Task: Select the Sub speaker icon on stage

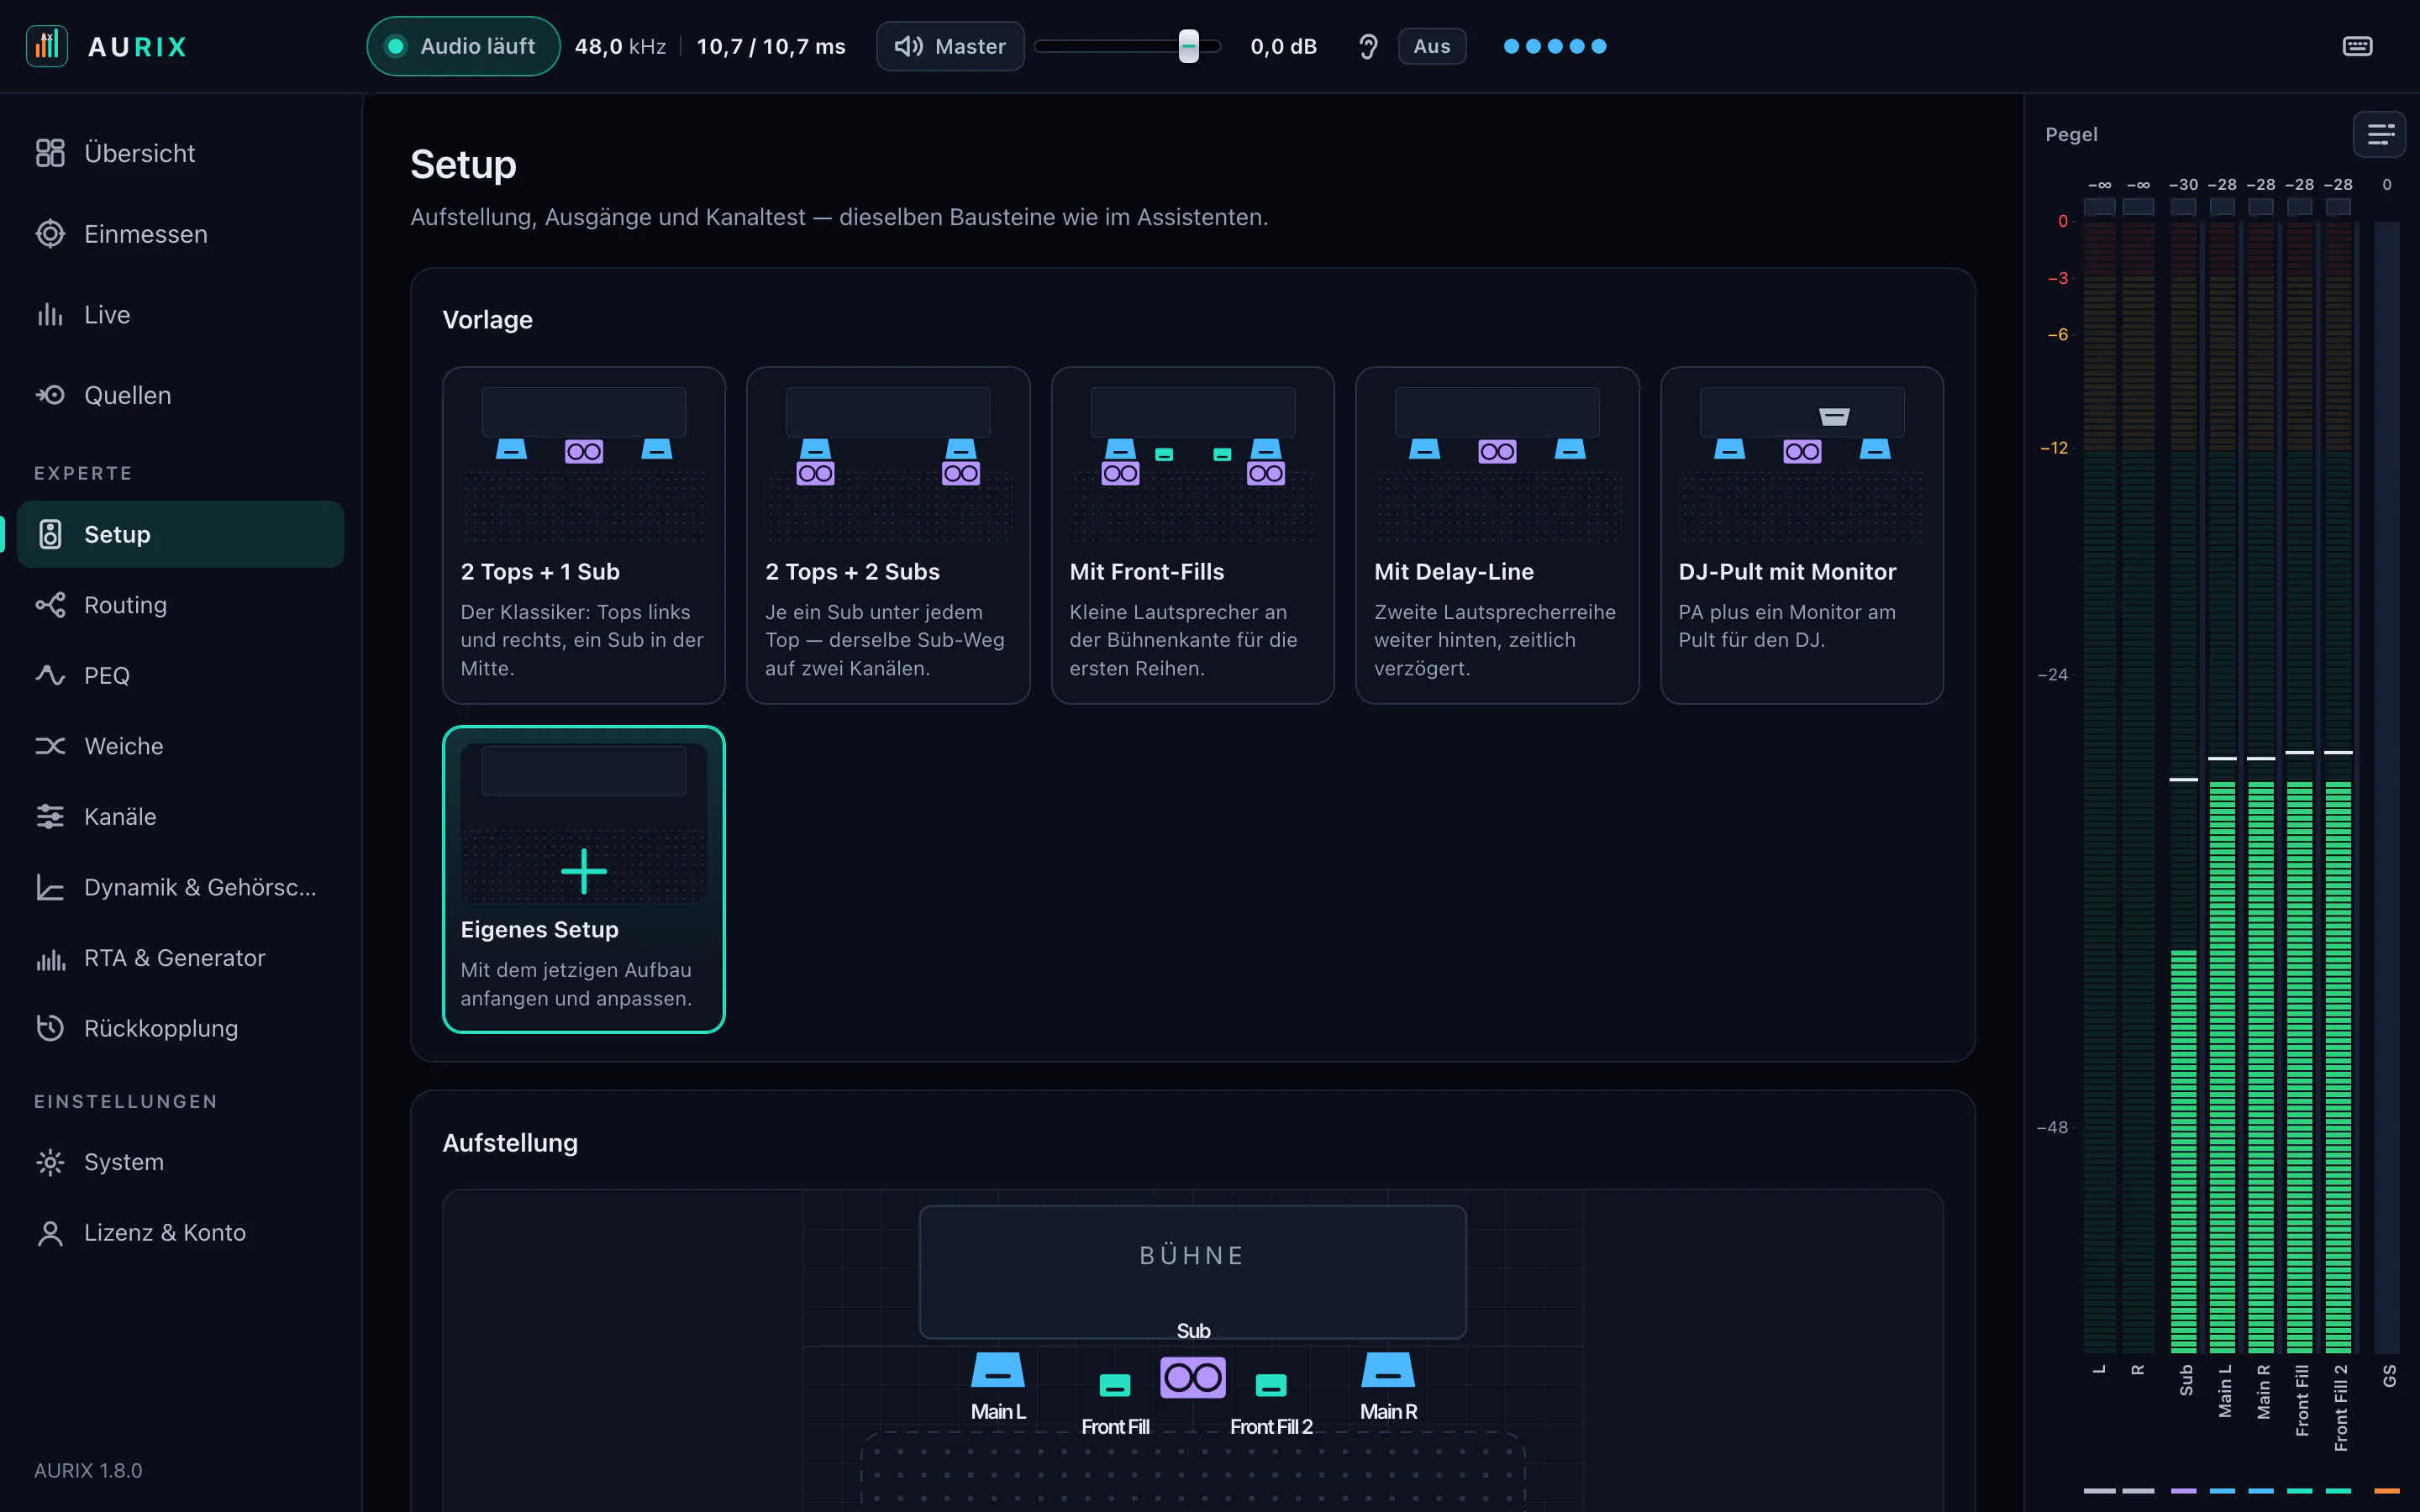Action: pyautogui.click(x=1193, y=1377)
